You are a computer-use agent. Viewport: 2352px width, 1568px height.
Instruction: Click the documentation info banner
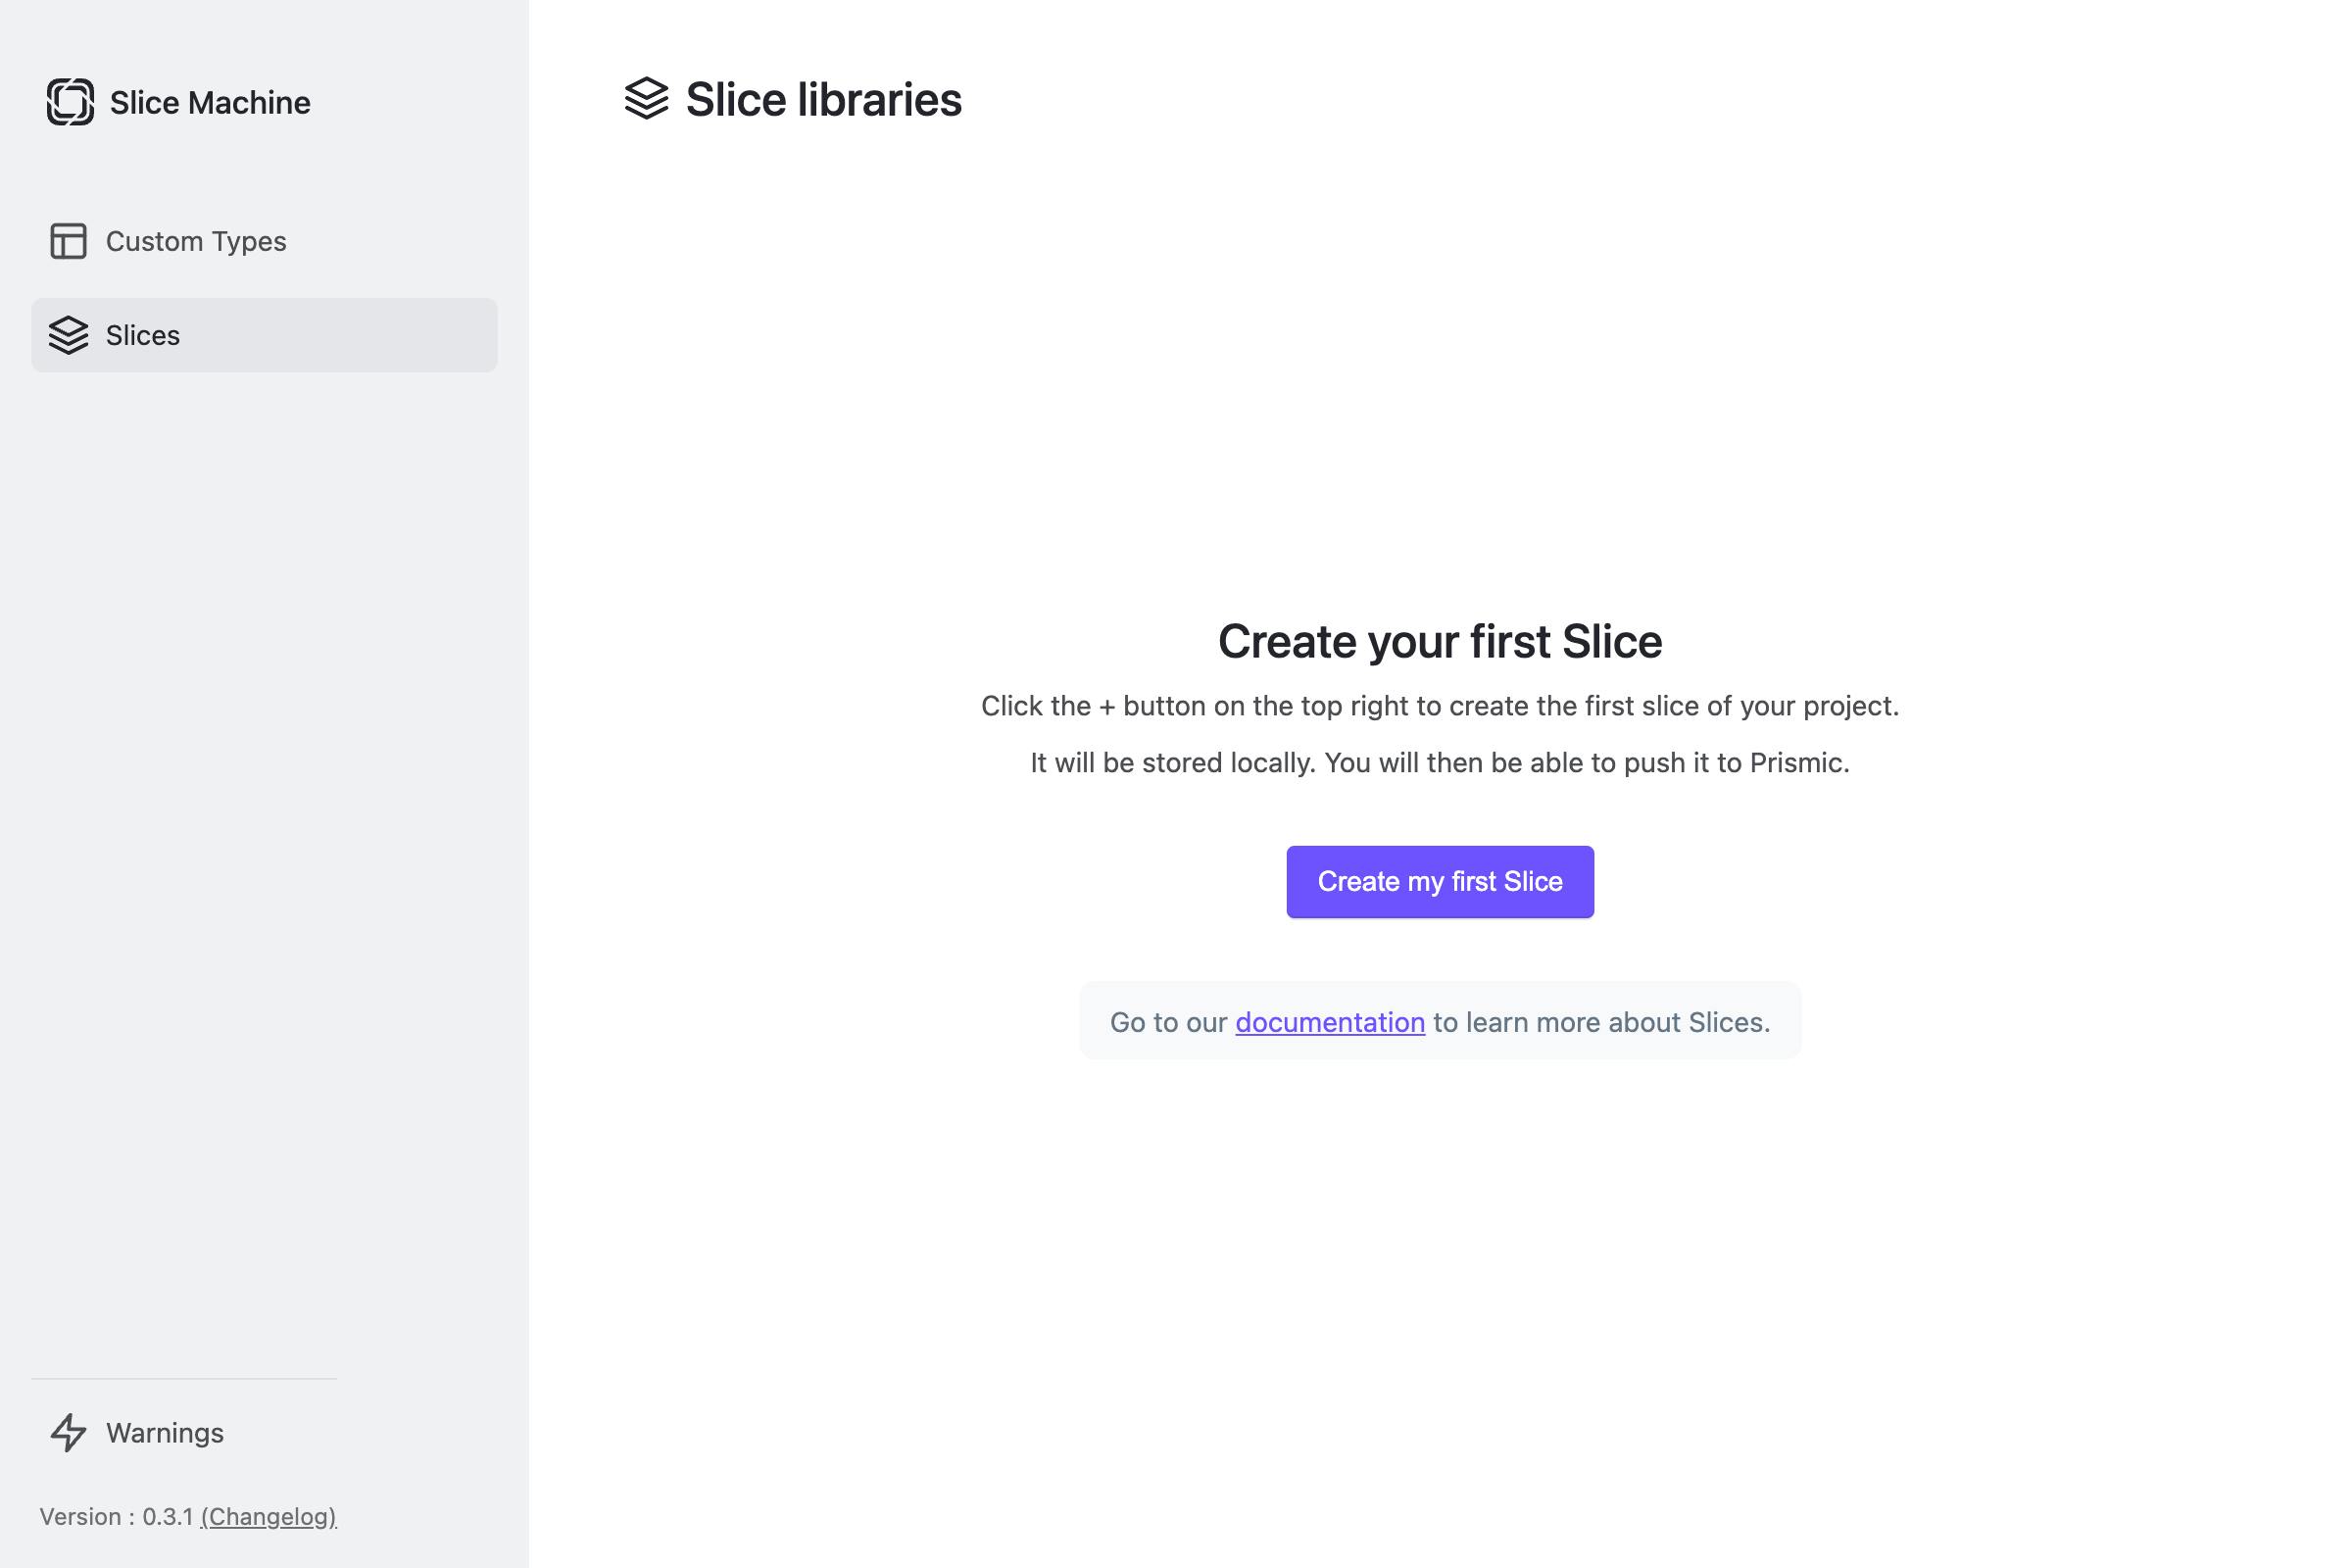tap(1440, 1021)
